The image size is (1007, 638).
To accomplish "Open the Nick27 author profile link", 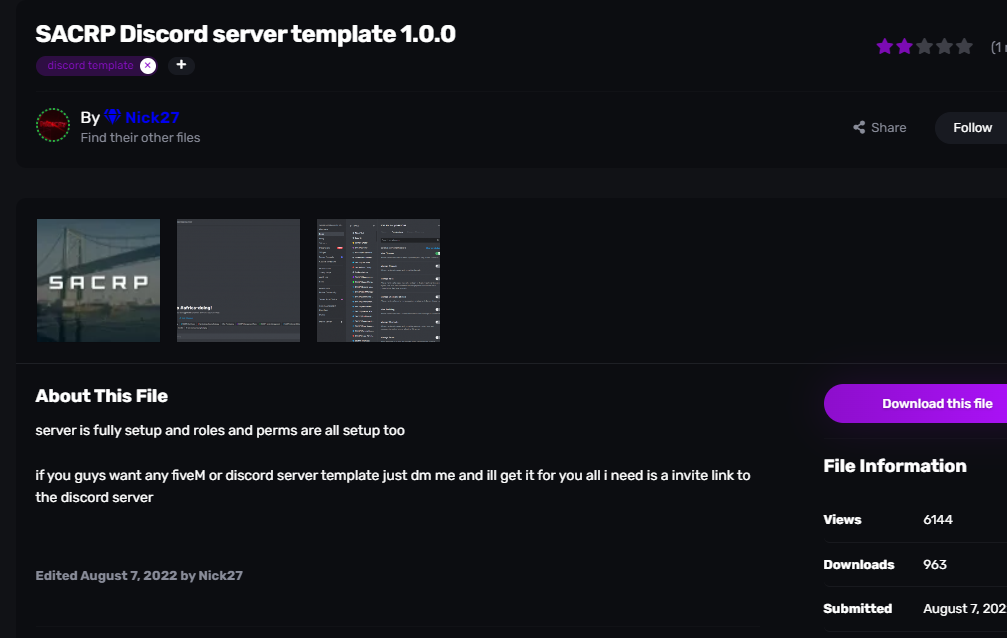I will 152,118.
